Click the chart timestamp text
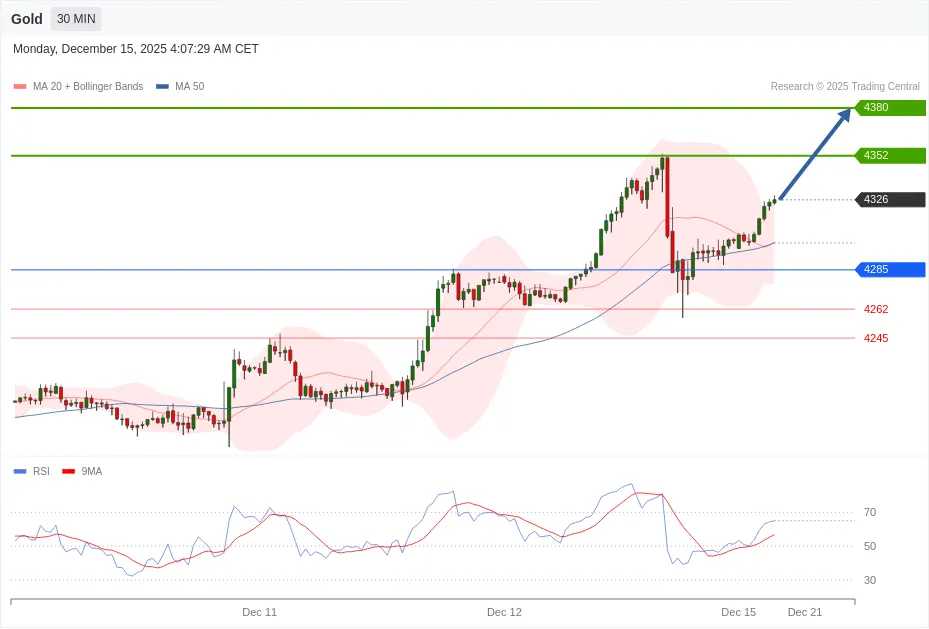929x629 pixels. (136, 49)
